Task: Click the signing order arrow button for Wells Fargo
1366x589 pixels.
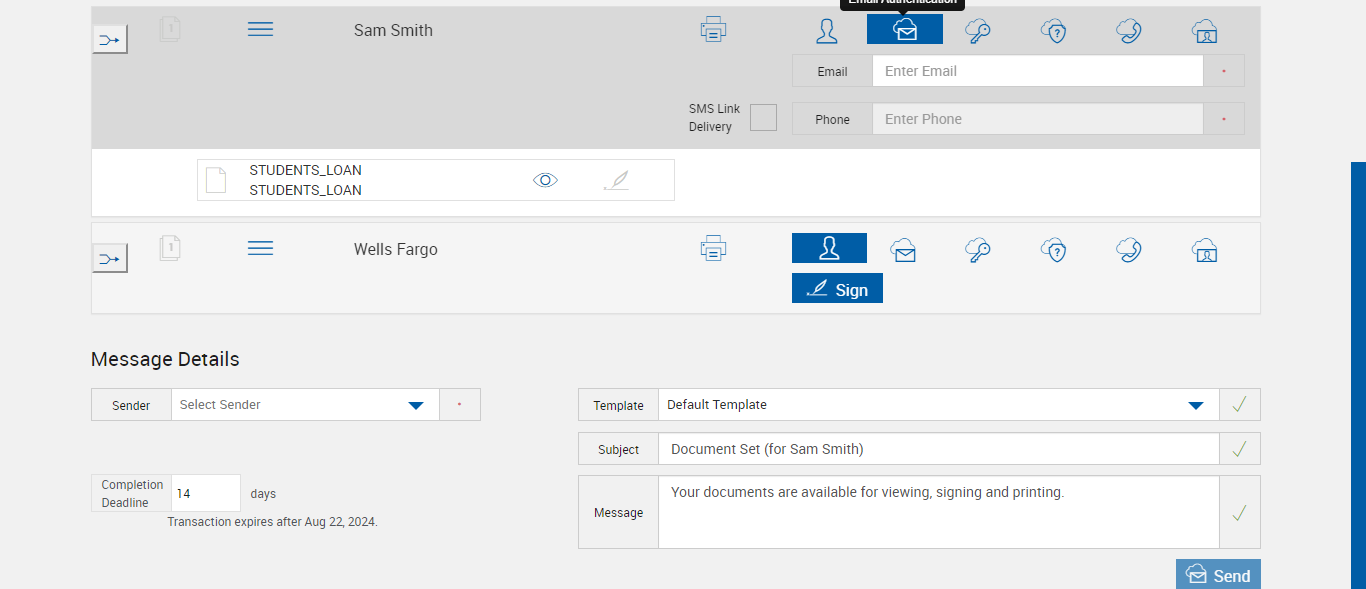Action: pos(110,259)
